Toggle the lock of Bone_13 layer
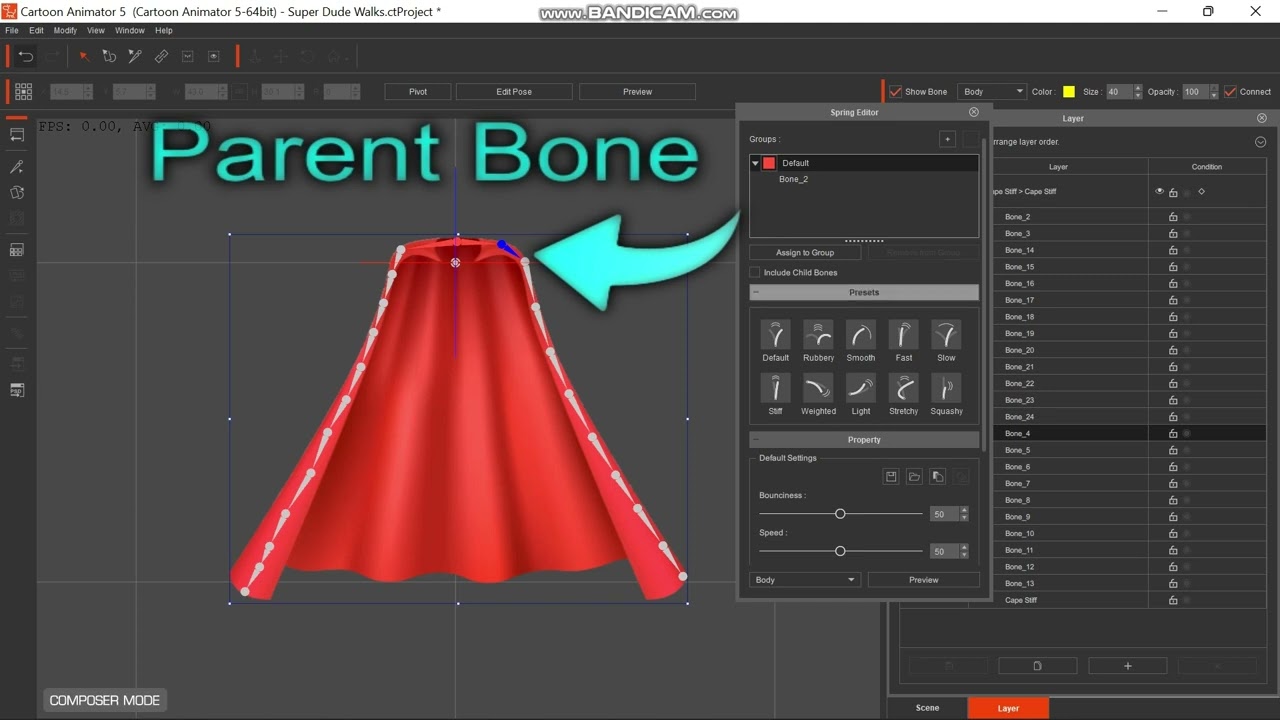 (1173, 583)
